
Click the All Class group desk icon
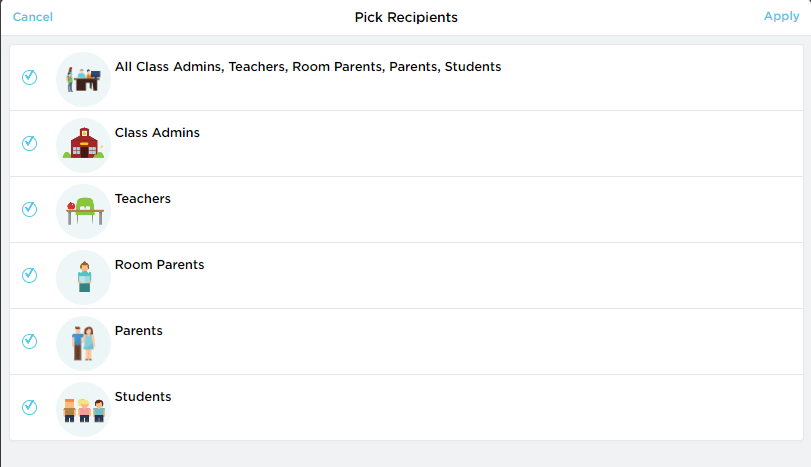click(83, 78)
